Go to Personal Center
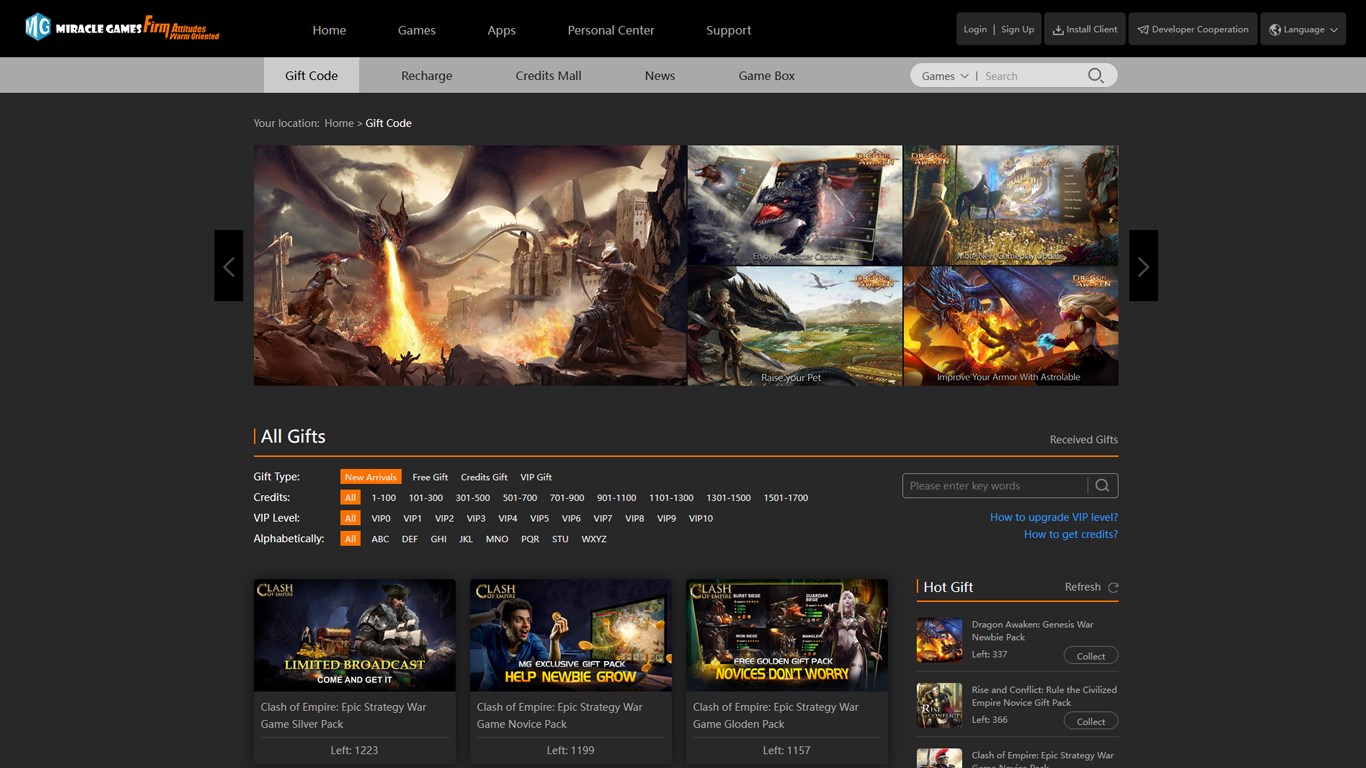This screenshot has width=1366, height=768. pyautogui.click(x=611, y=30)
